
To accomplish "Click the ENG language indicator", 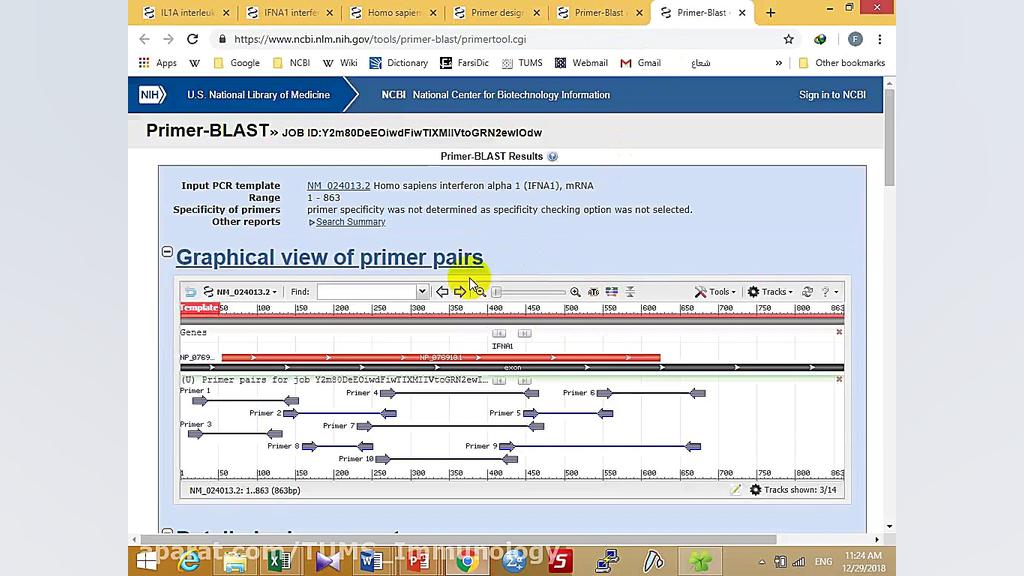I will (x=824, y=562).
